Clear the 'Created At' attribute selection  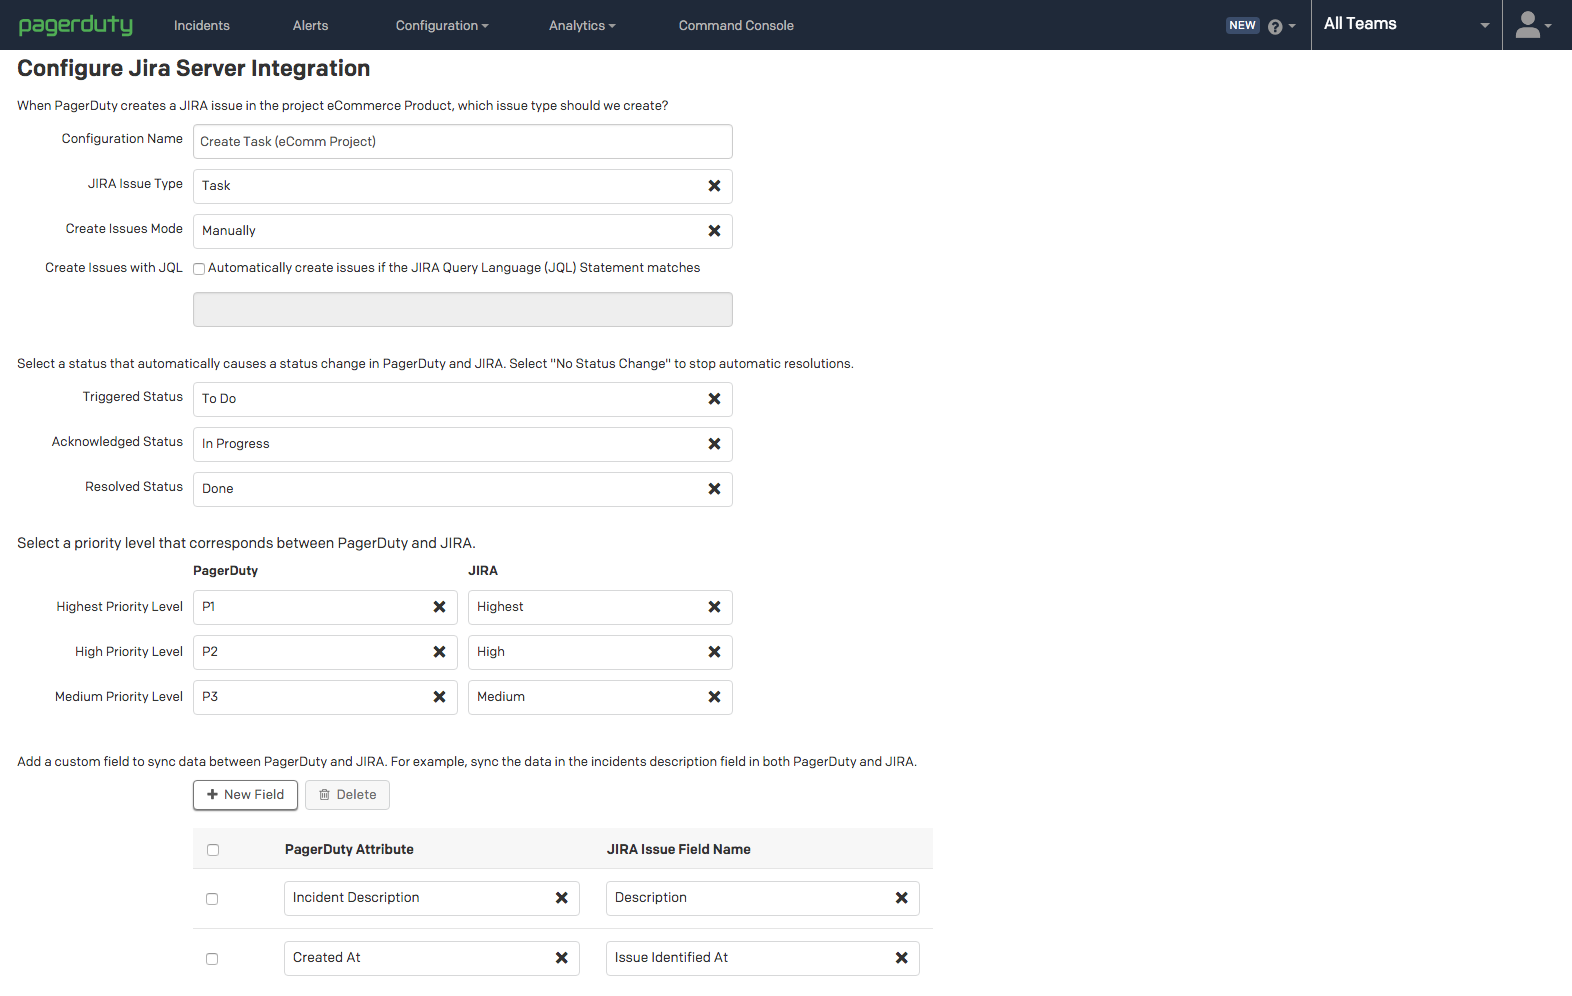pyautogui.click(x=561, y=958)
